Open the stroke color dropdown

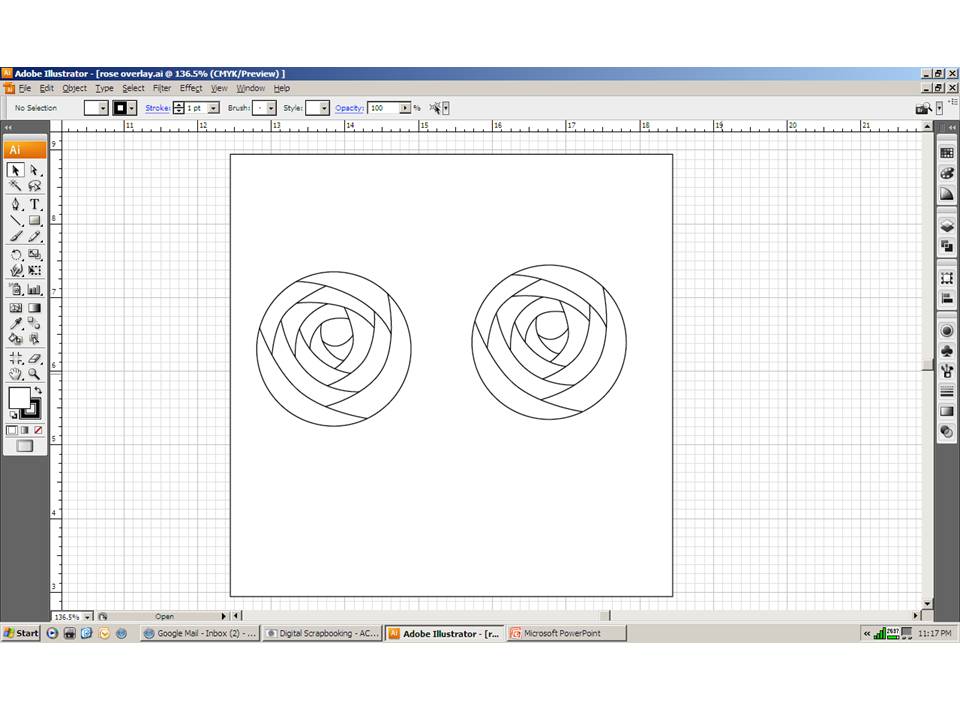(x=132, y=108)
